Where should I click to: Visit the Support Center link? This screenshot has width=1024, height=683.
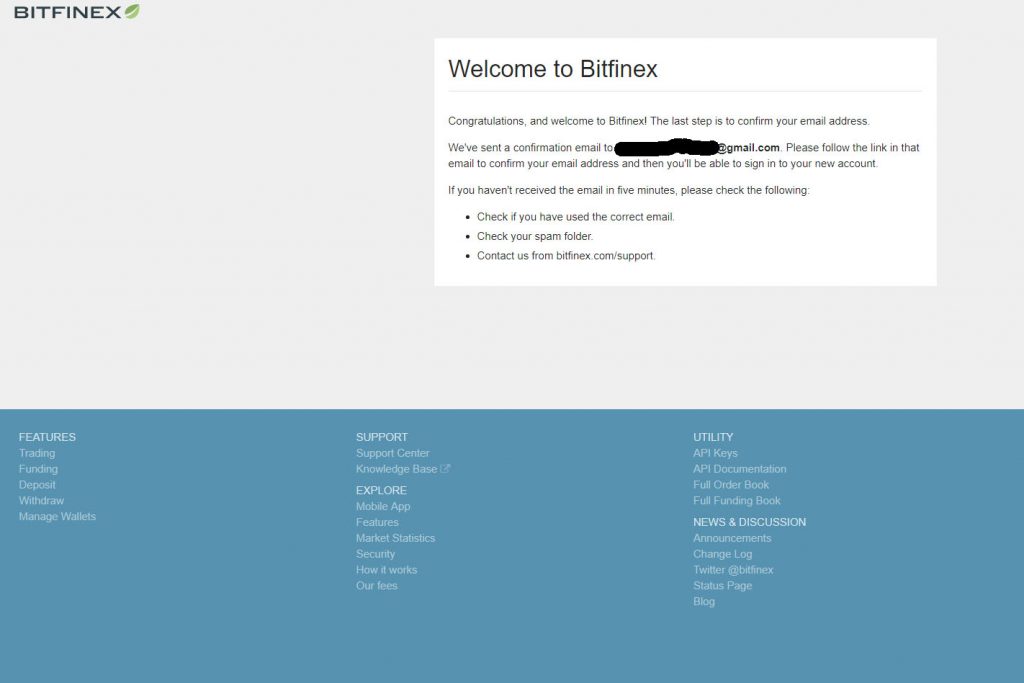pos(392,453)
